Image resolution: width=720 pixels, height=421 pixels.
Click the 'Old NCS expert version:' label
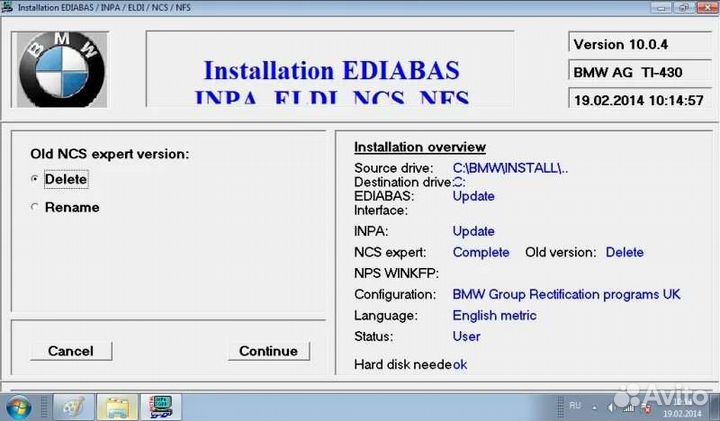click(110, 154)
